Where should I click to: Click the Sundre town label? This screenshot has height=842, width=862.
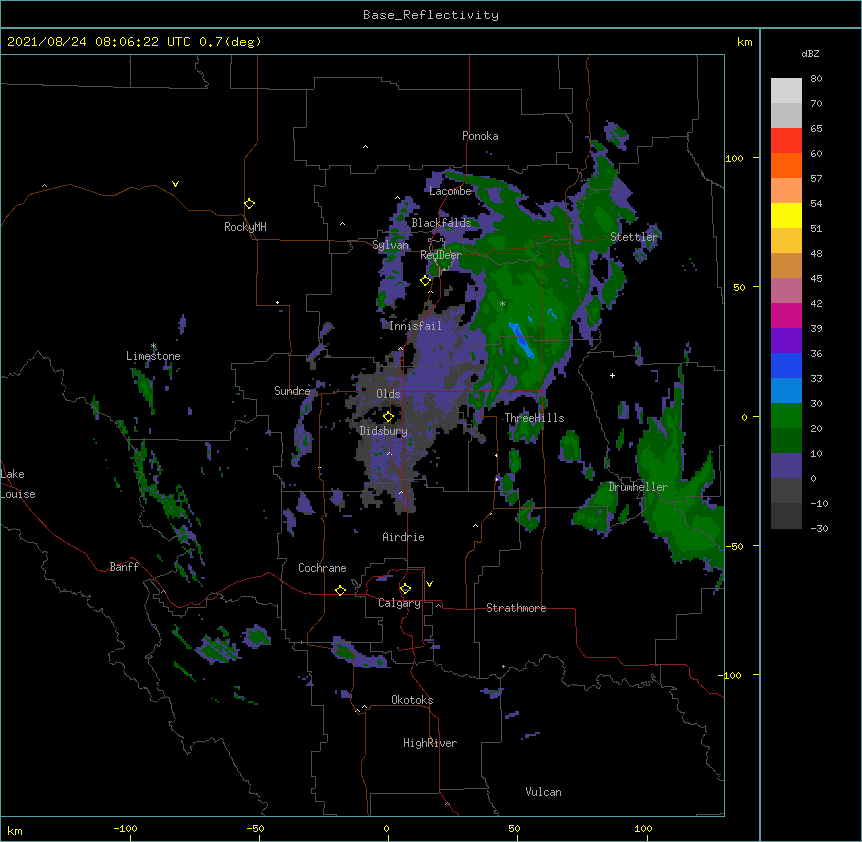292,391
